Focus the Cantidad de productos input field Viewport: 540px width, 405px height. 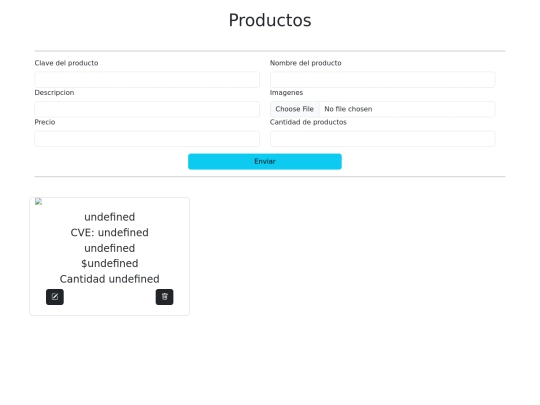click(x=383, y=139)
